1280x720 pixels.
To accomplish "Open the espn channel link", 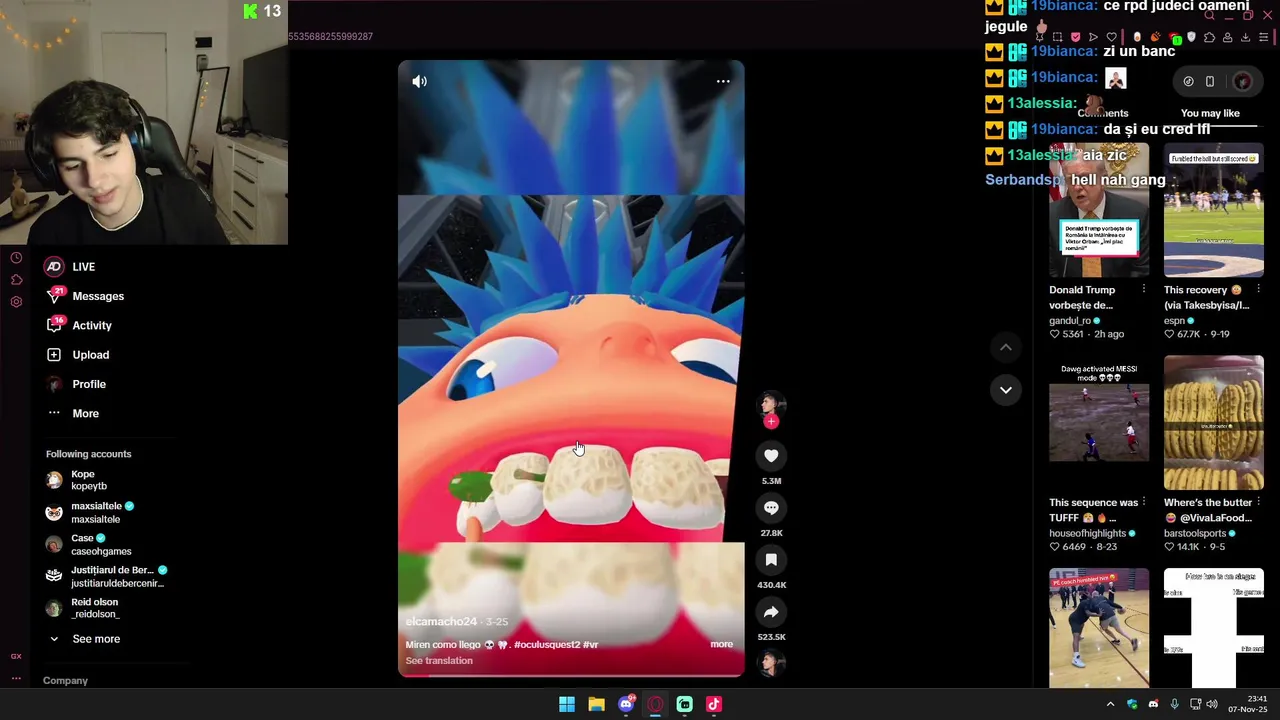I will (x=1174, y=321).
